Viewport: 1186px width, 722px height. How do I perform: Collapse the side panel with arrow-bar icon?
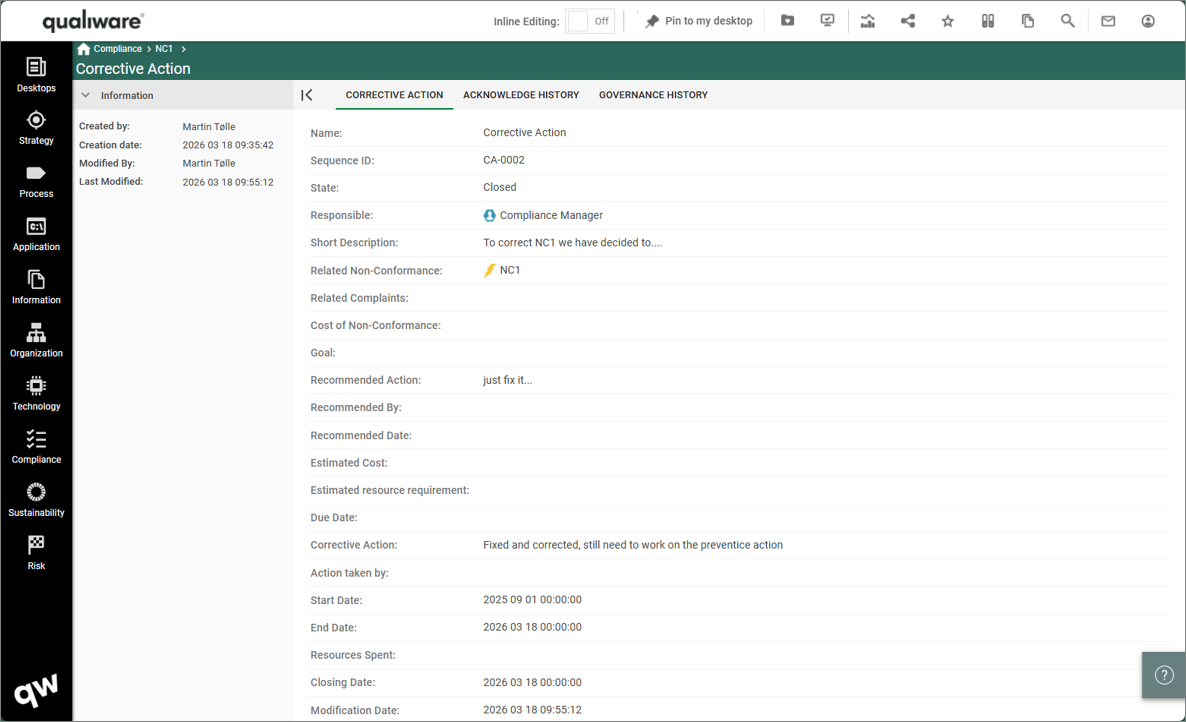[x=307, y=95]
